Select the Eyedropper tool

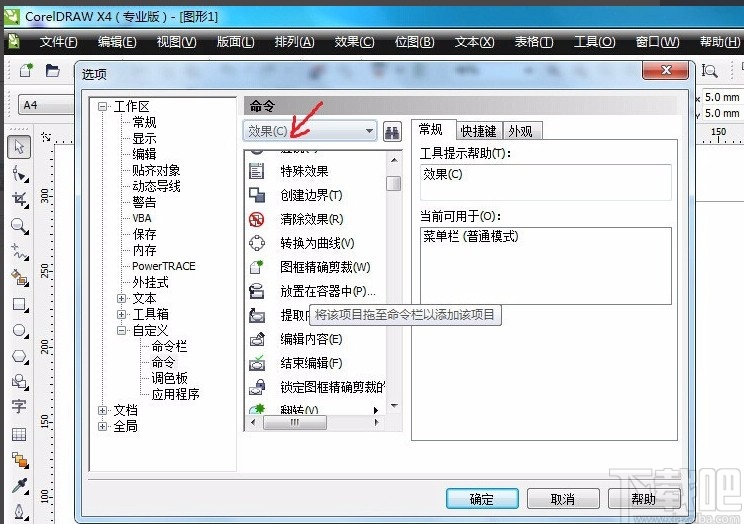point(19,486)
